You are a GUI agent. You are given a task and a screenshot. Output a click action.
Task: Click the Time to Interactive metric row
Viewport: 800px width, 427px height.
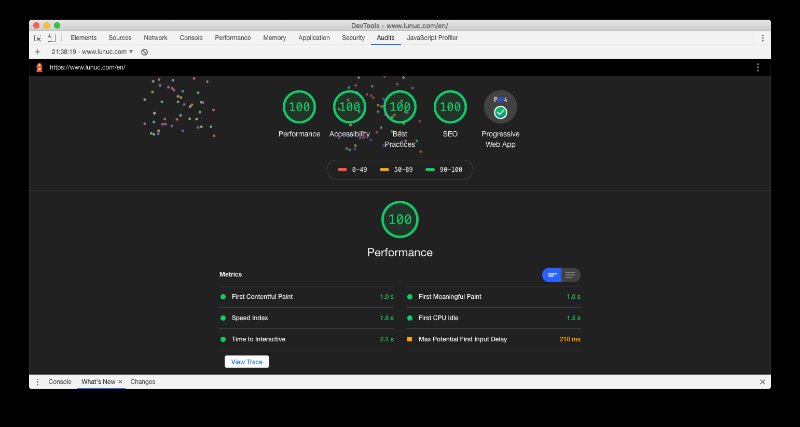[x=307, y=339]
